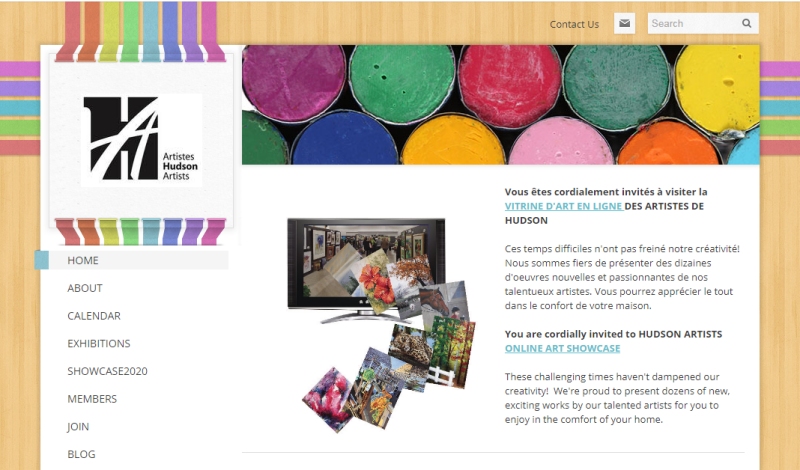Click the Hudson Artists logo
Viewport: 800px width, 470px height.
click(x=141, y=139)
